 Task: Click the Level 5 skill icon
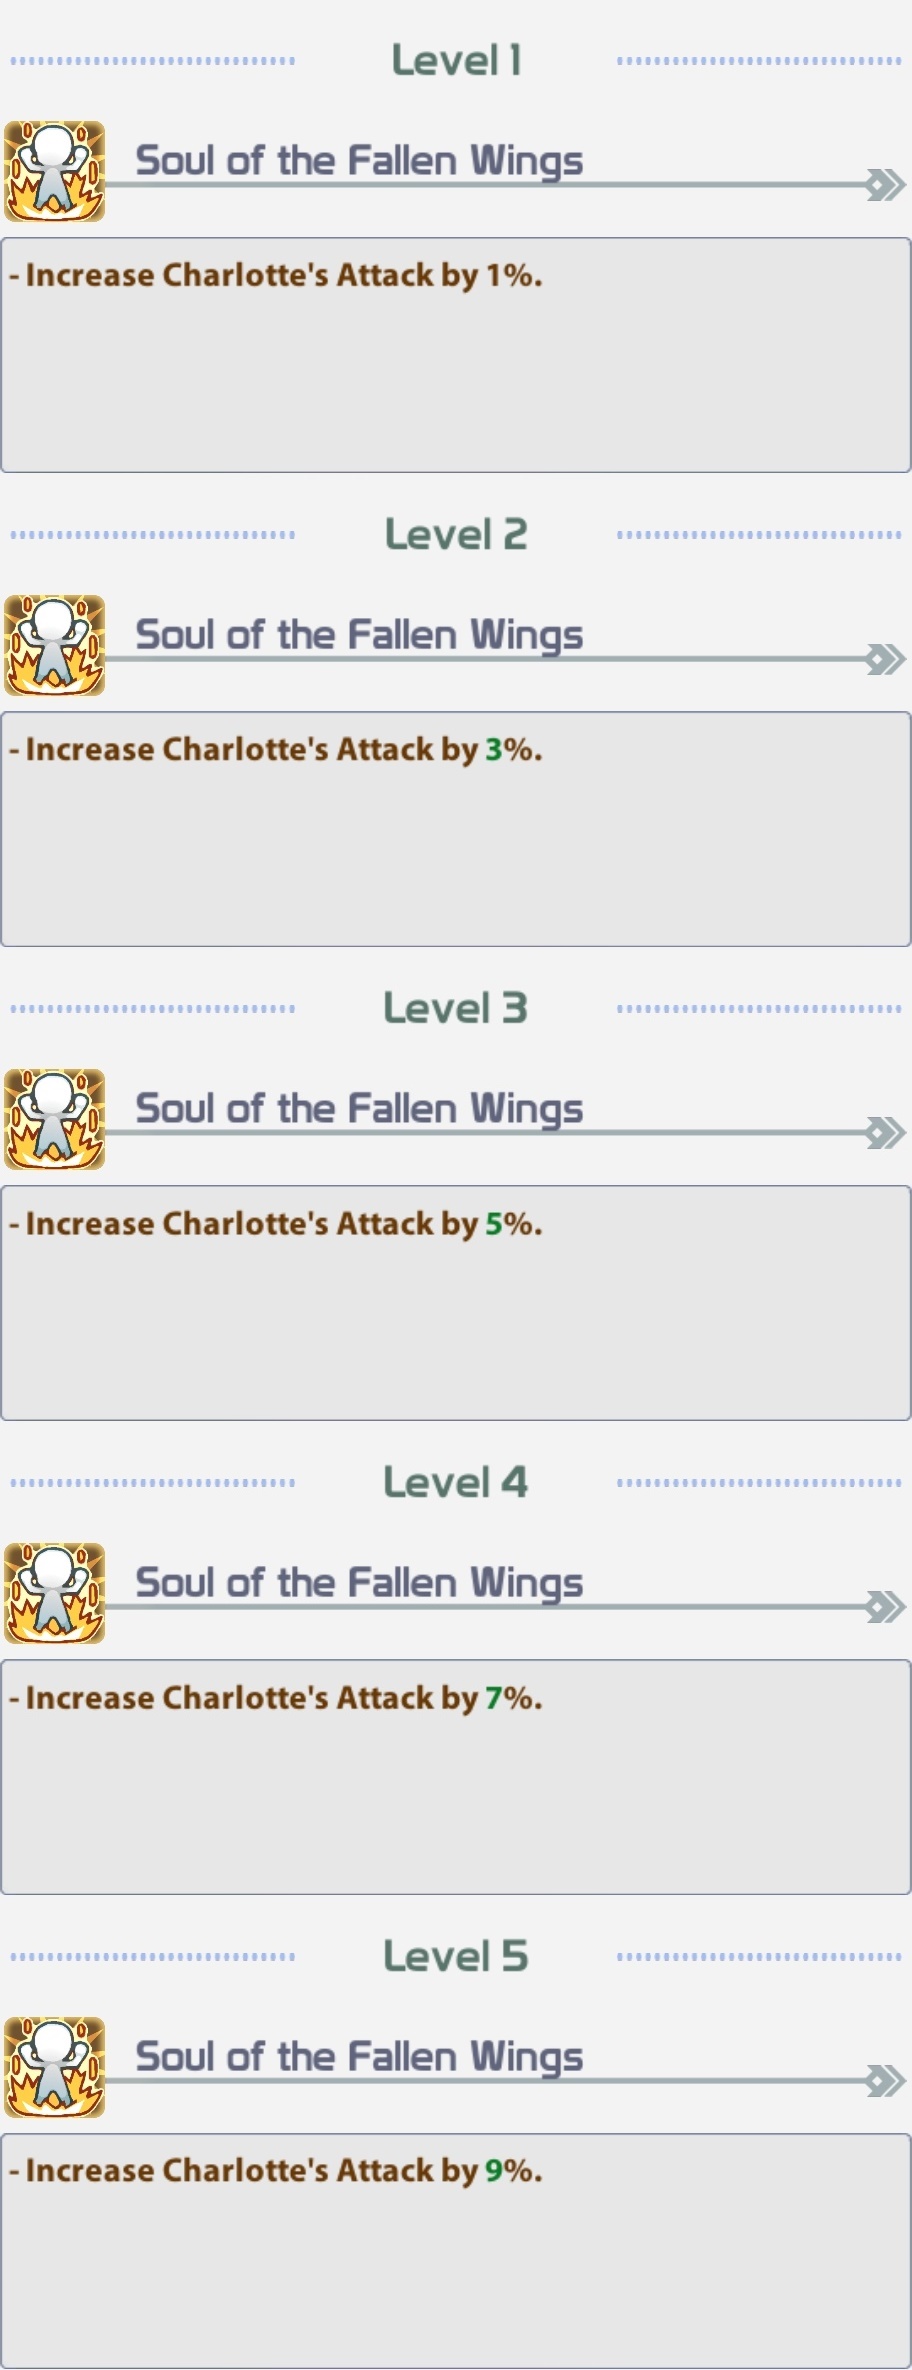coord(55,2067)
